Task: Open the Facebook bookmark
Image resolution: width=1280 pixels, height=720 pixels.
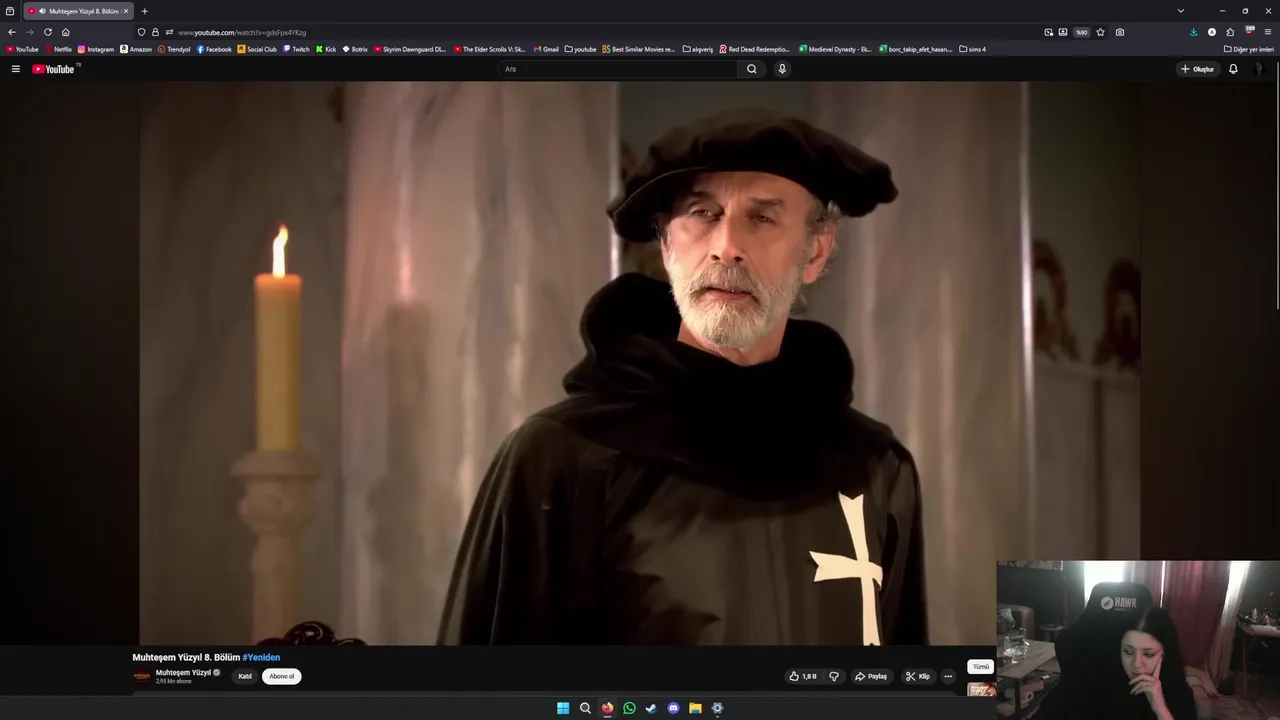Action: tap(214, 49)
